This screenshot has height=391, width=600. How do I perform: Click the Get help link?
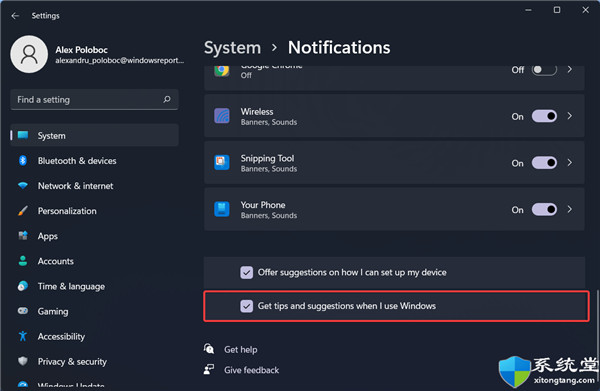pyautogui.click(x=241, y=349)
